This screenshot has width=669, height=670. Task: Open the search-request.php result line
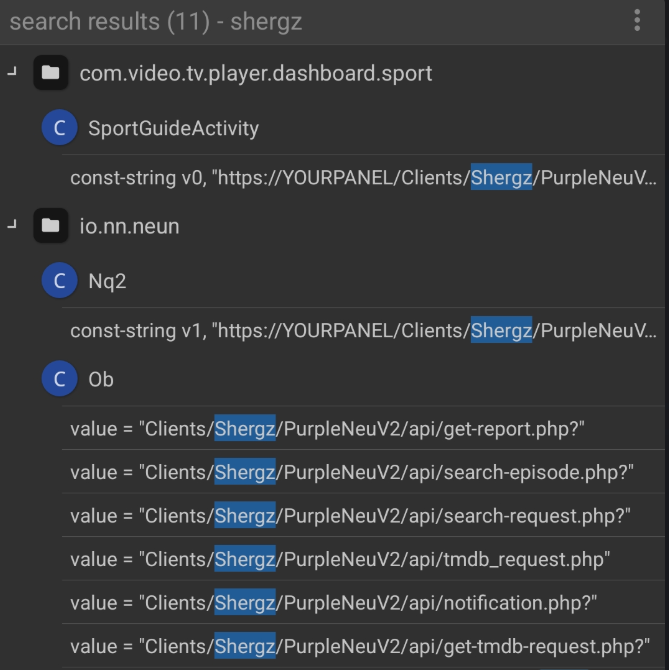[350, 516]
